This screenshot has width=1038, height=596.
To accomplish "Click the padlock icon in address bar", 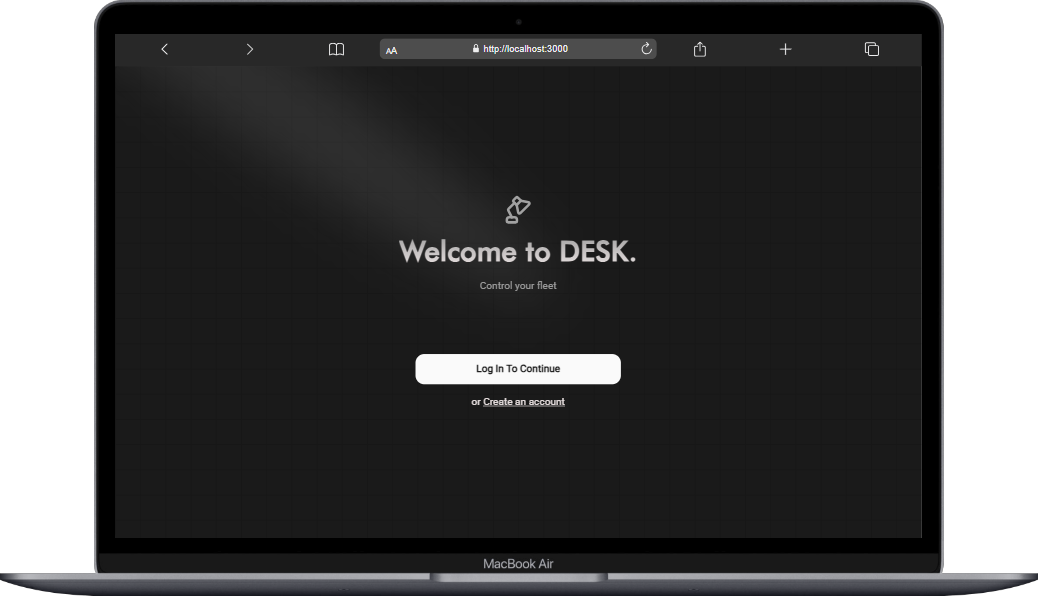I will (x=476, y=49).
